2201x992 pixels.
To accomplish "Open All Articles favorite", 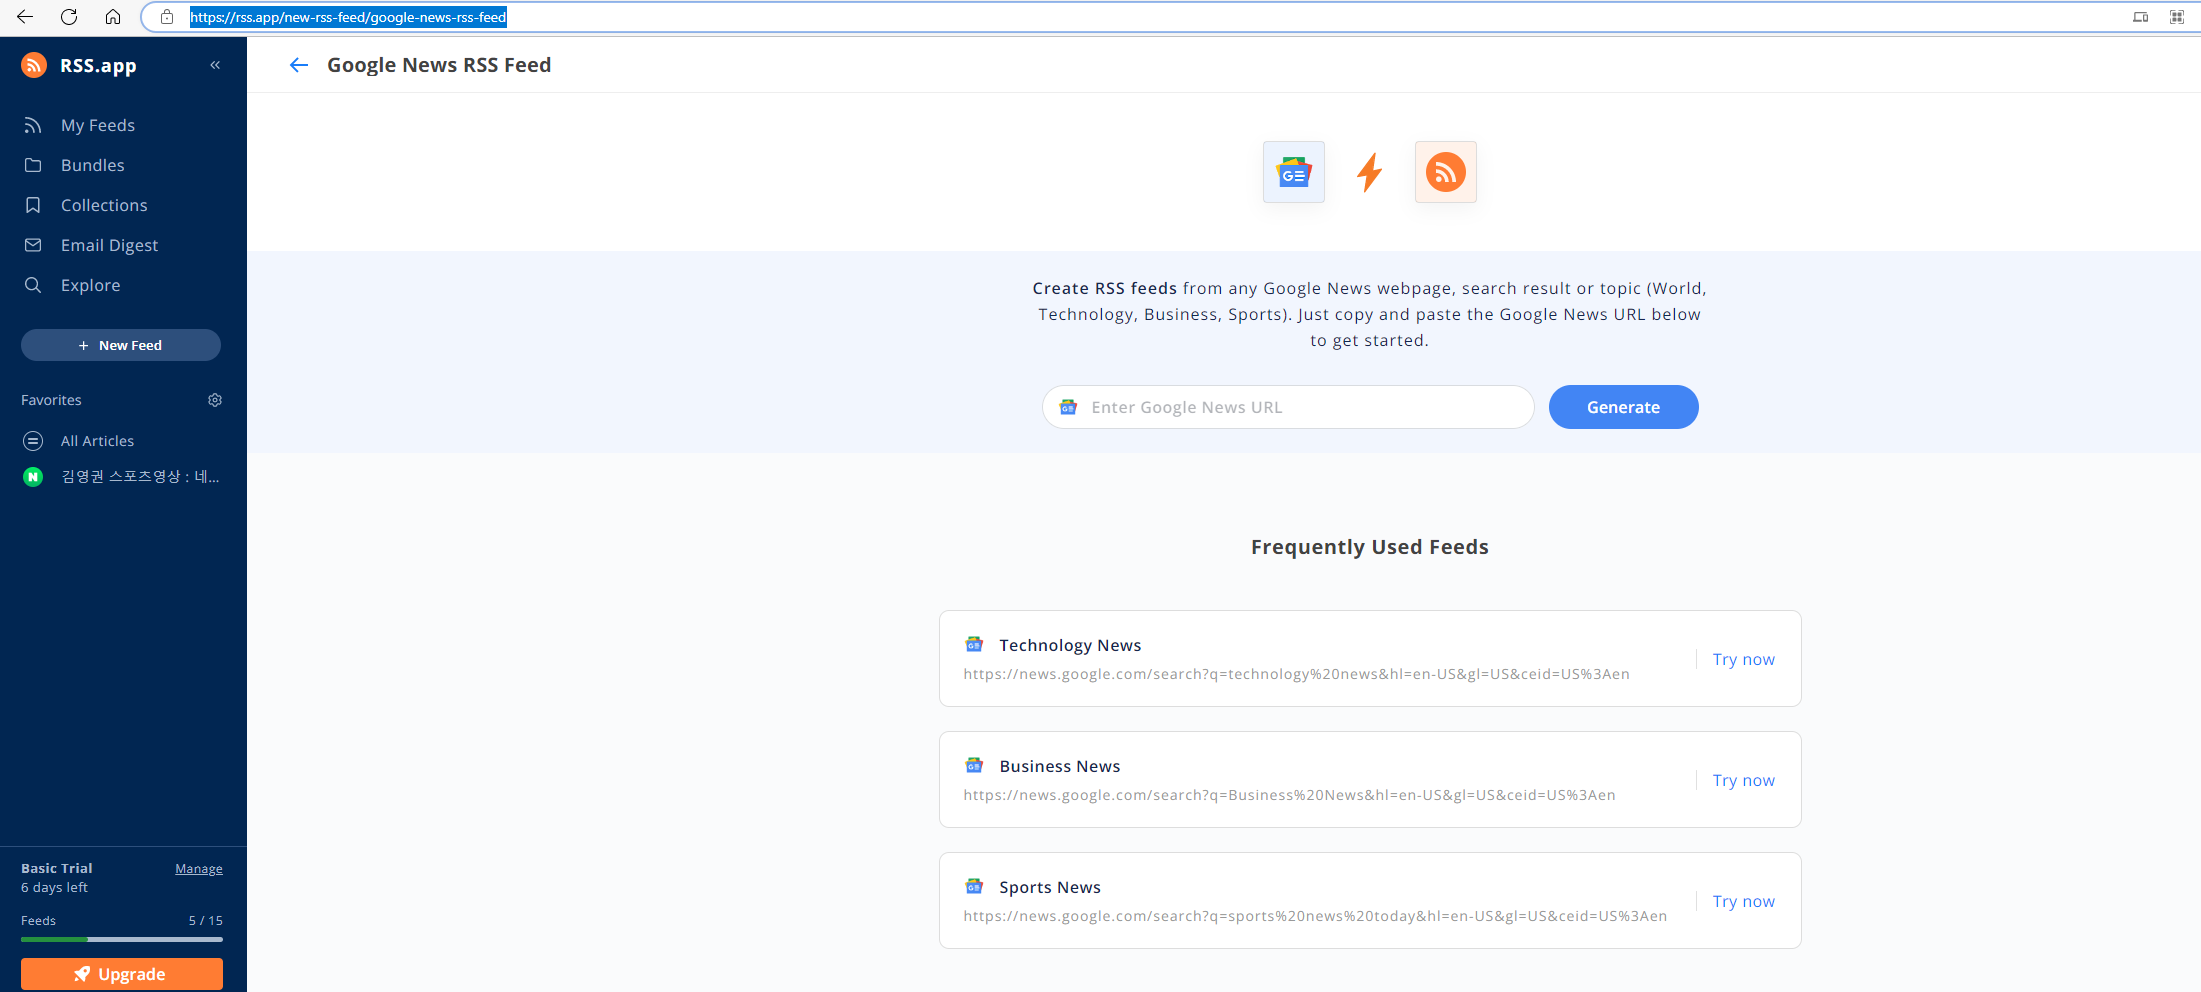I will click(97, 441).
